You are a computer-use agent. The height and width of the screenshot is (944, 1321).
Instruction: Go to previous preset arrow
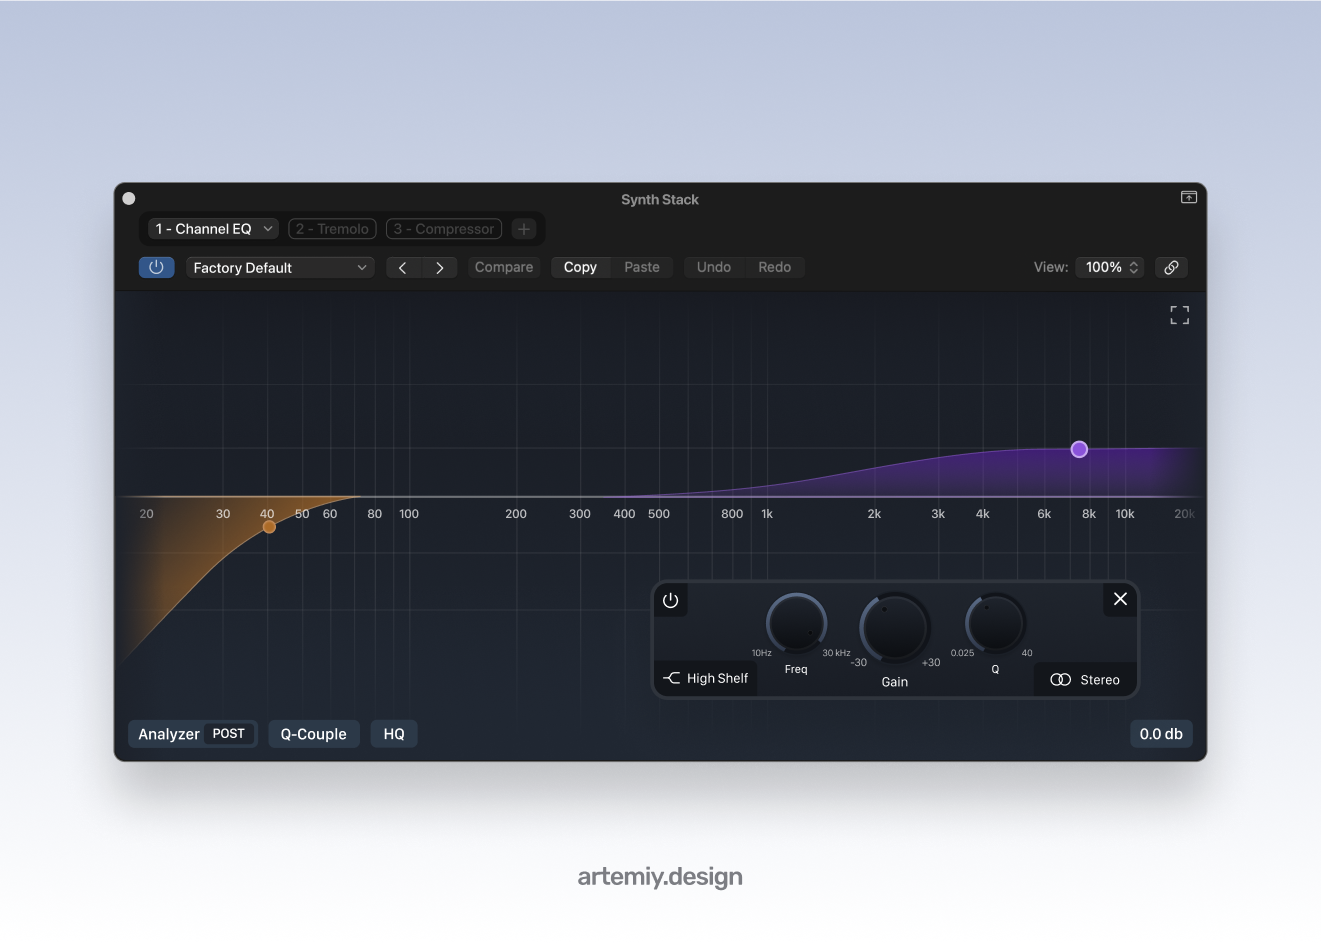pyautogui.click(x=403, y=268)
